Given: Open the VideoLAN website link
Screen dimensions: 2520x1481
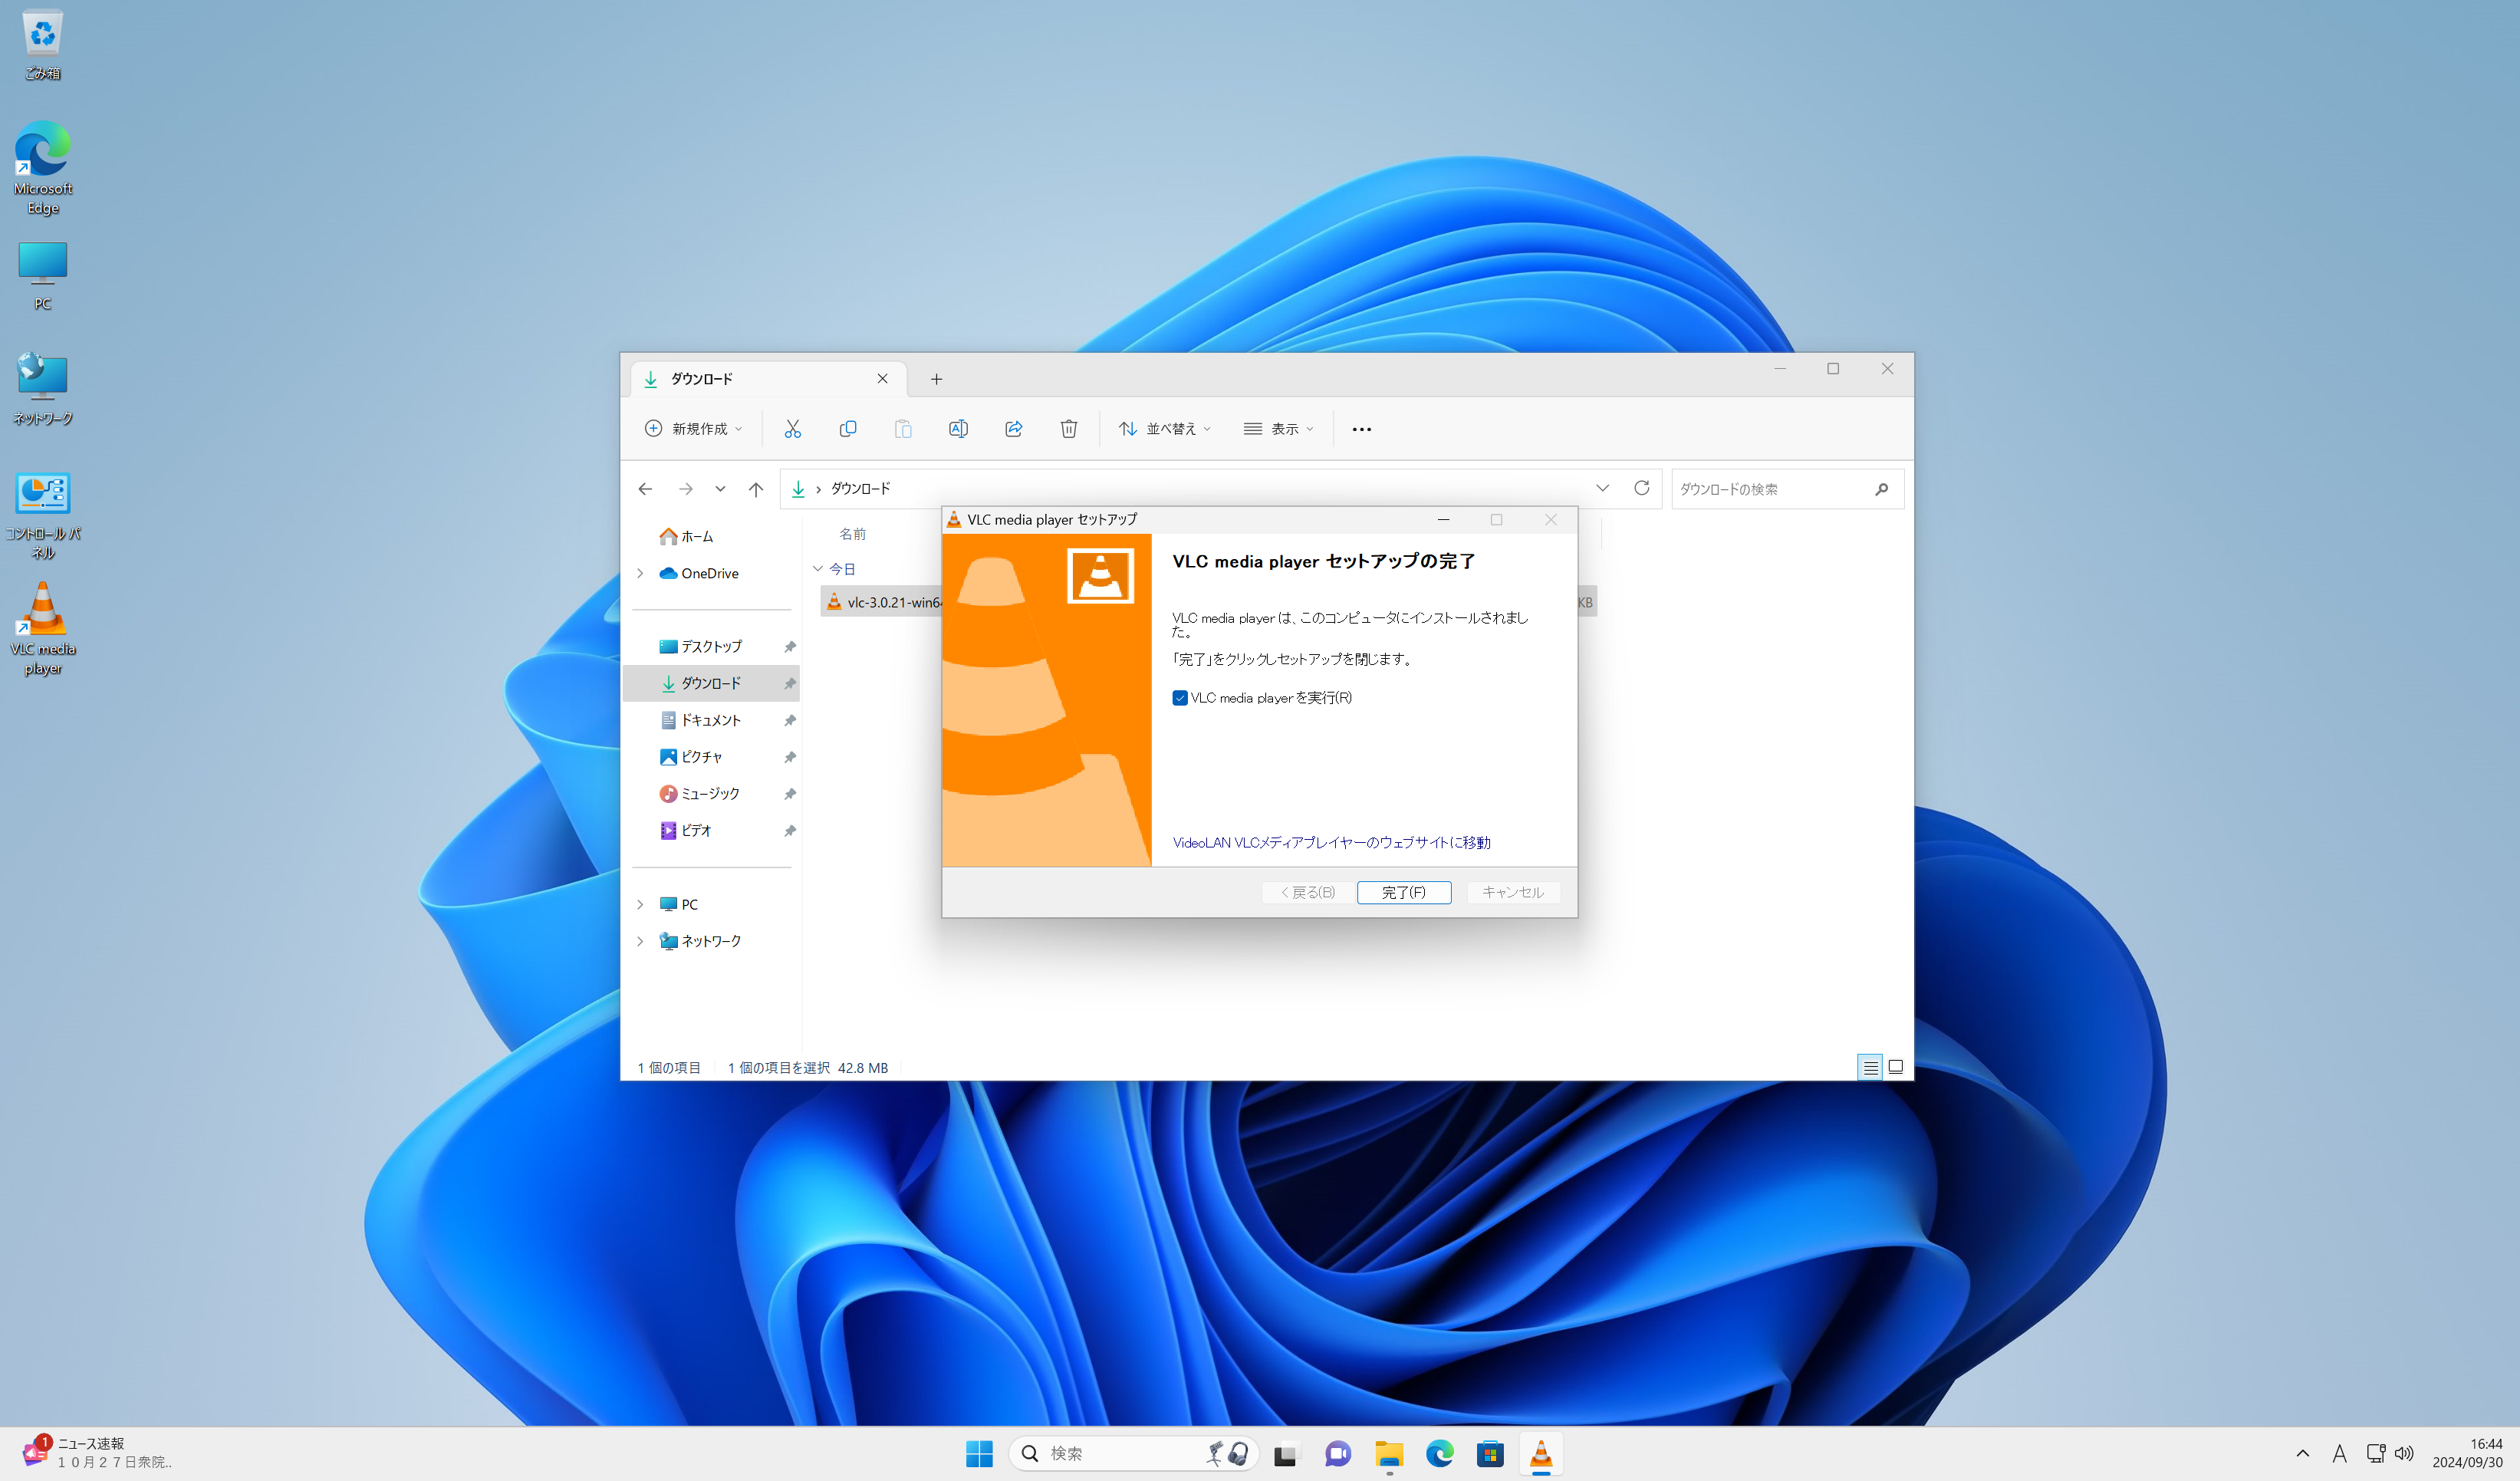Looking at the screenshot, I should click(x=1330, y=842).
